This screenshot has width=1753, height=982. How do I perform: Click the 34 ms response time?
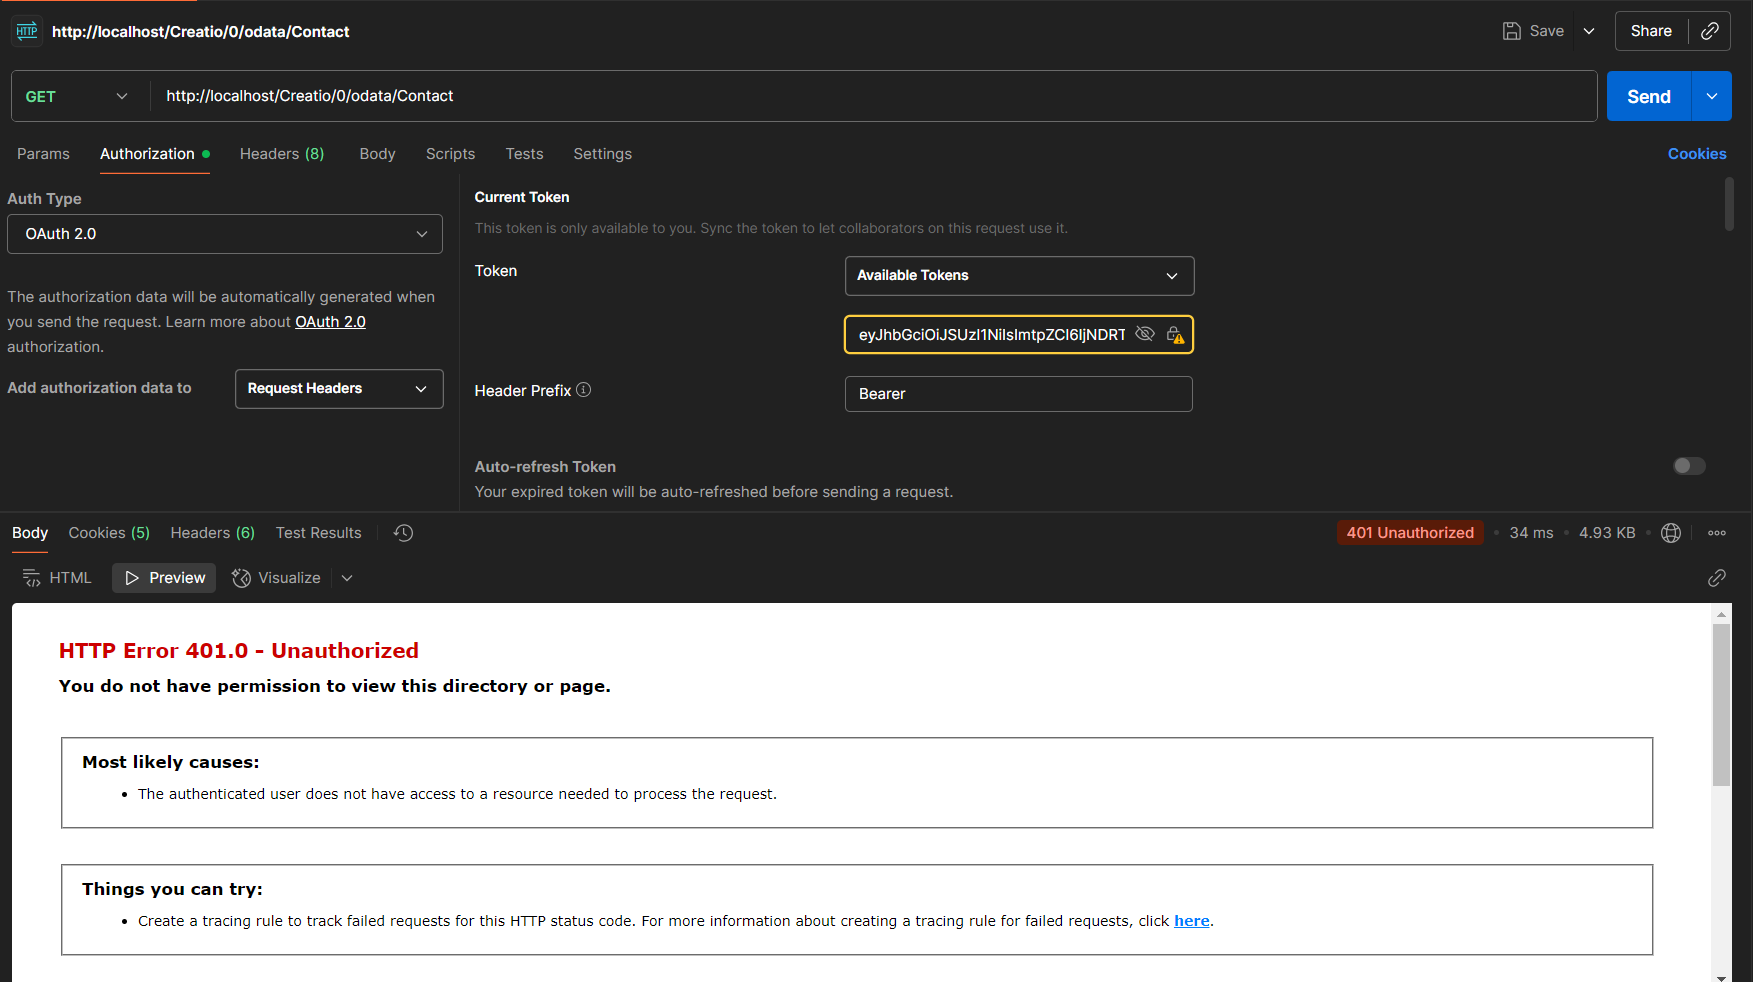point(1531,533)
